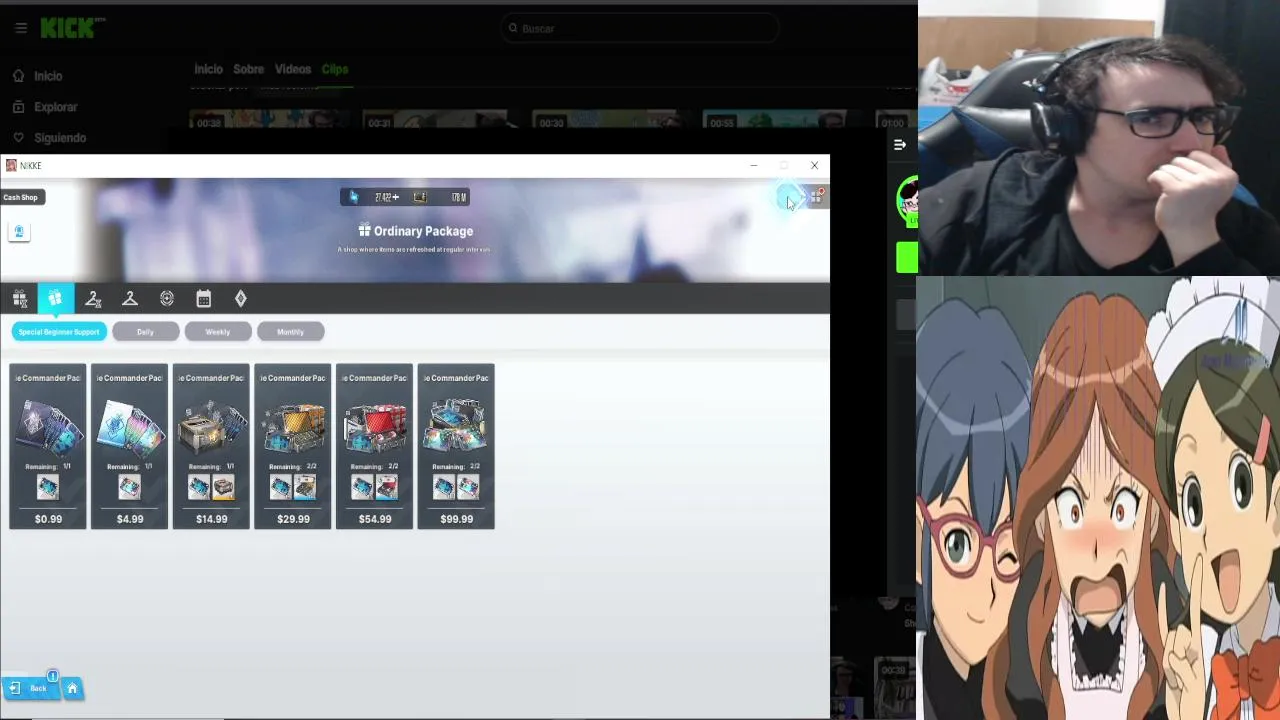This screenshot has height=720, width=1280.
Task: Select the Special Beginner Support tab
Action: click(59, 332)
